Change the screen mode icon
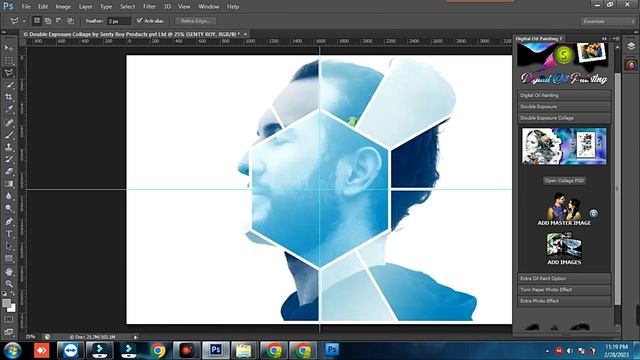640x360 pixels. pos(9,332)
